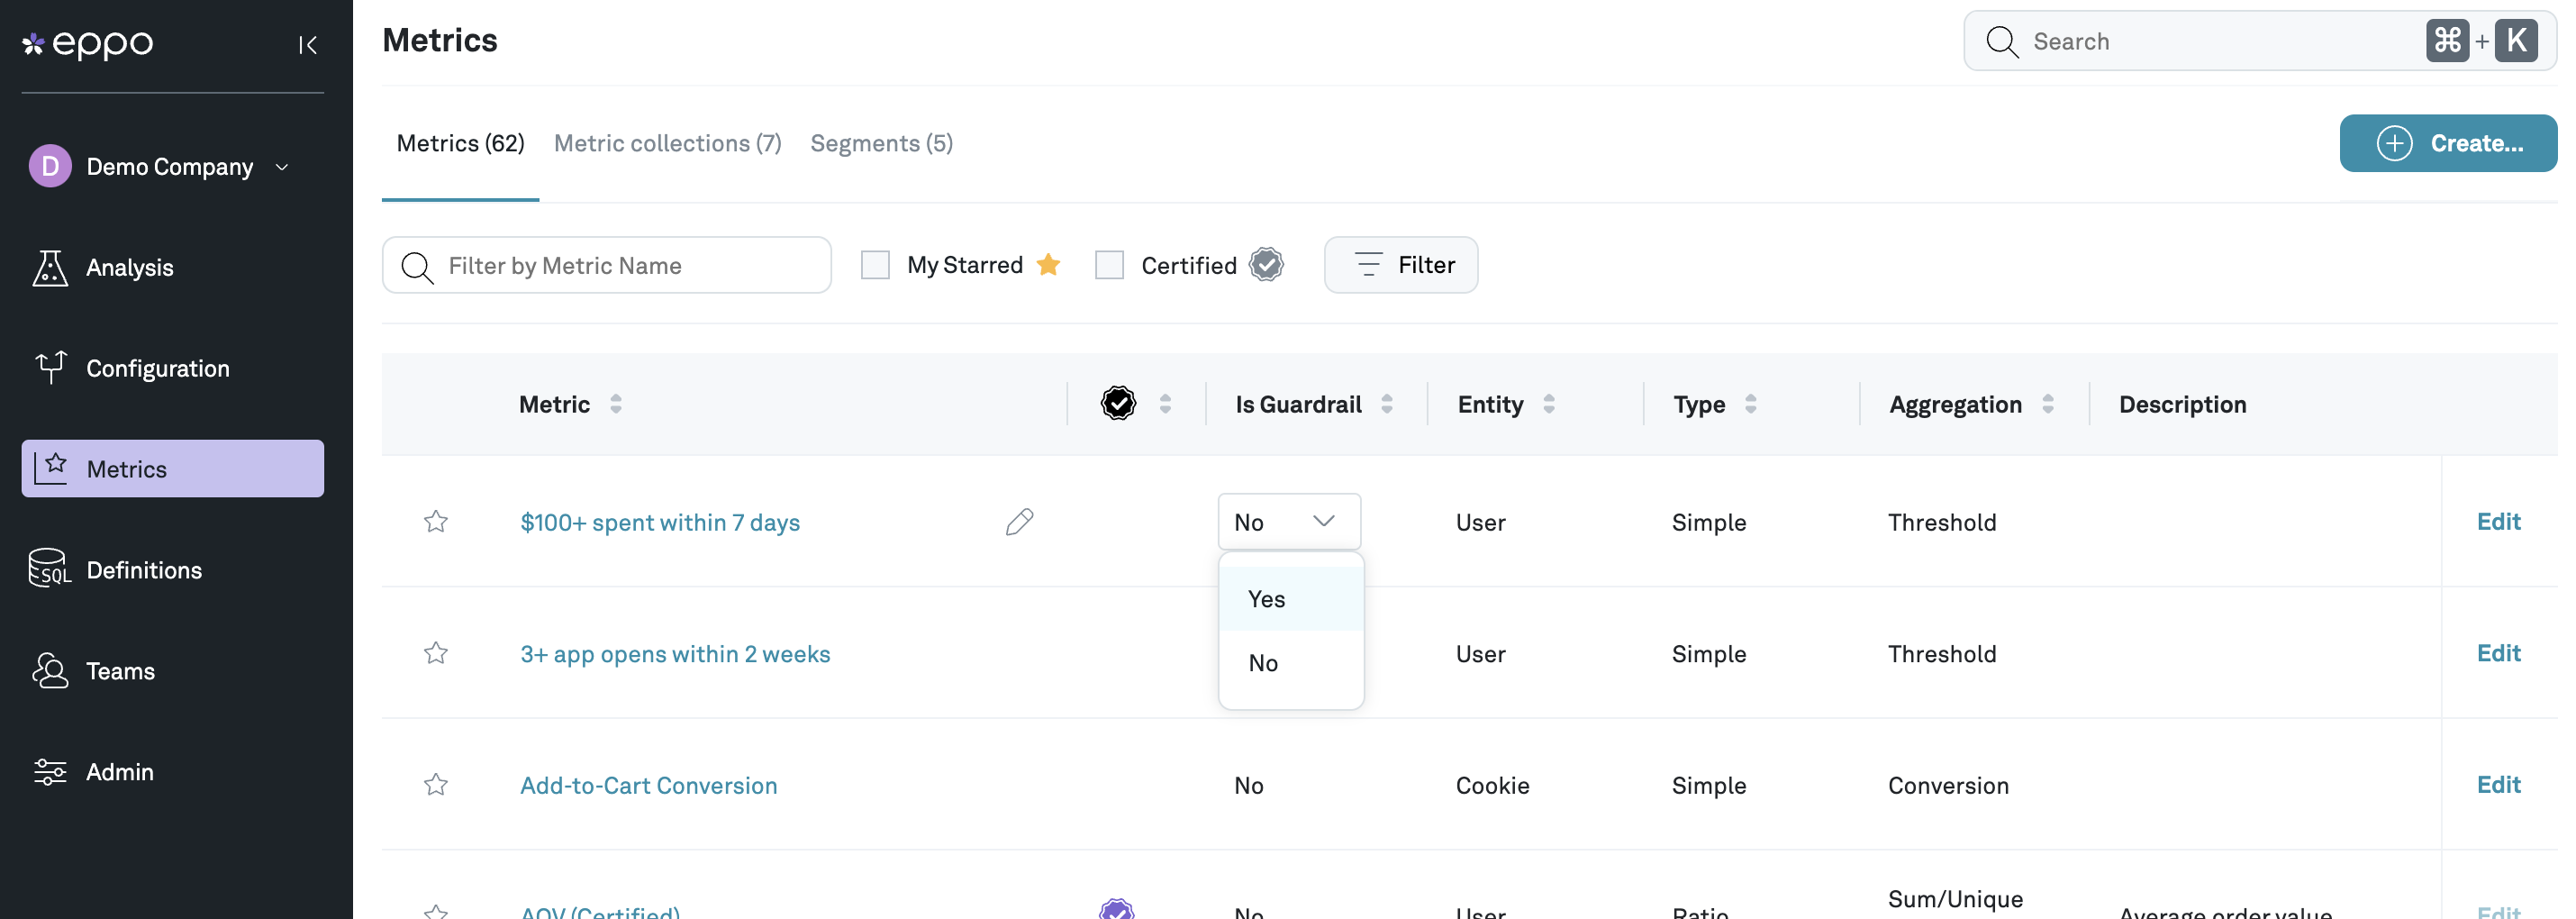Sort by Is Guardrail column arrows
This screenshot has width=2576, height=919.
pos(1387,404)
